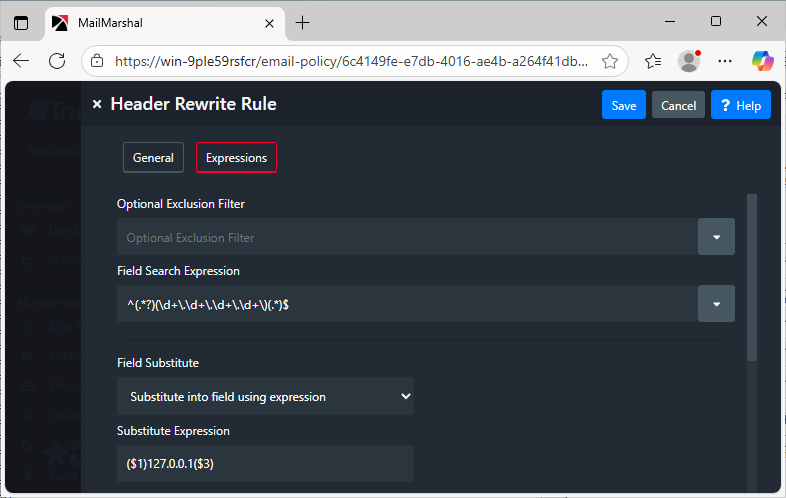786x498 pixels.
Task: Click the Substitute Expression text field
Action: click(265, 464)
